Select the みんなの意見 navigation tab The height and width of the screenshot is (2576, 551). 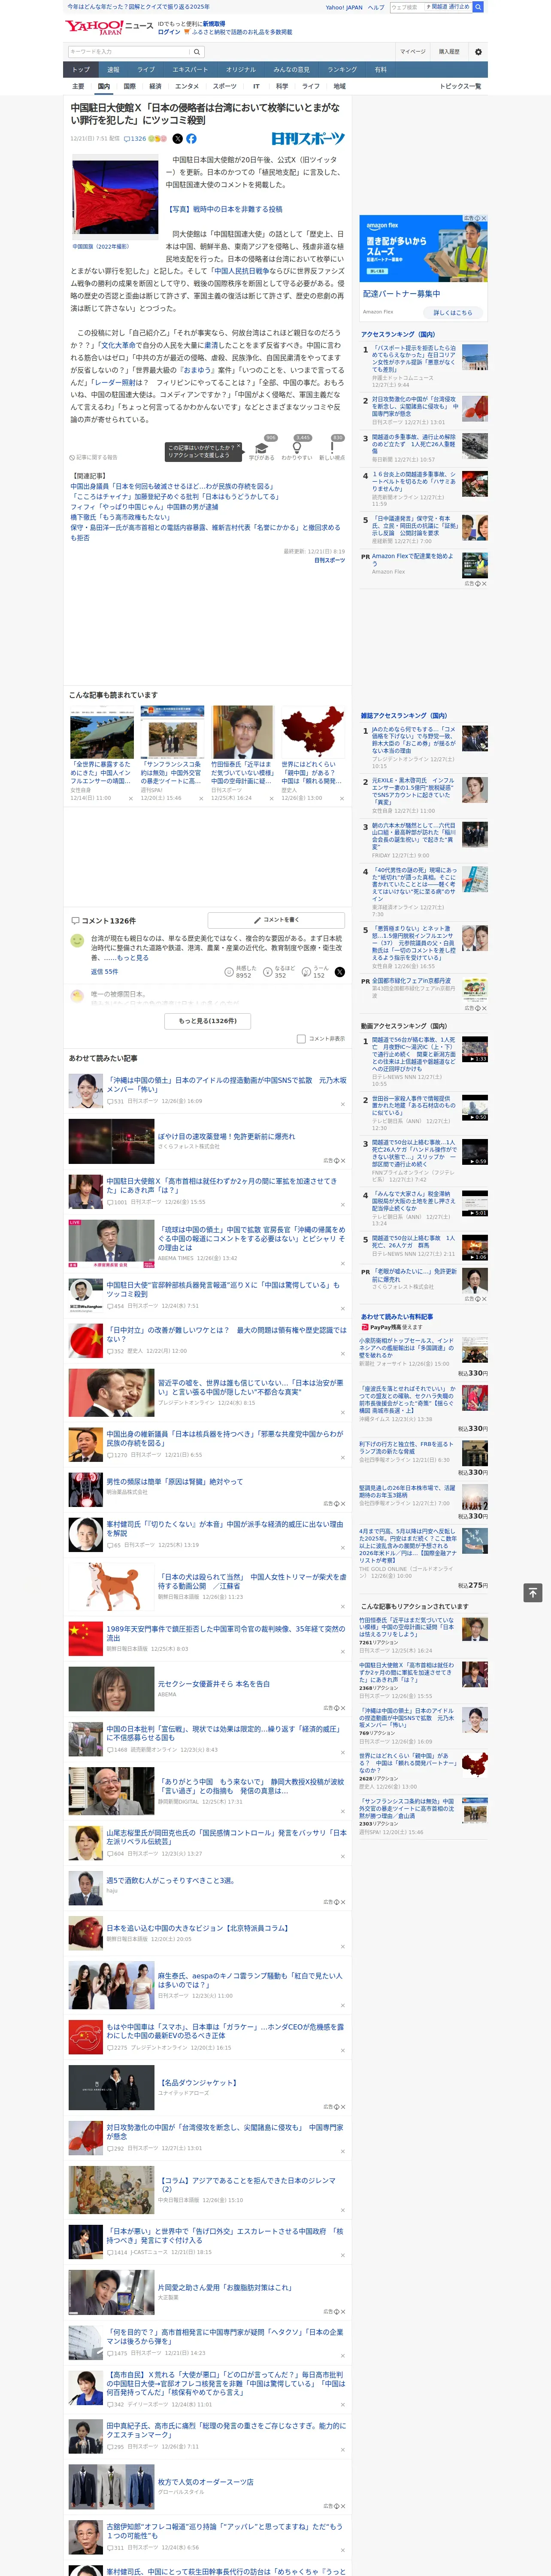click(291, 70)
